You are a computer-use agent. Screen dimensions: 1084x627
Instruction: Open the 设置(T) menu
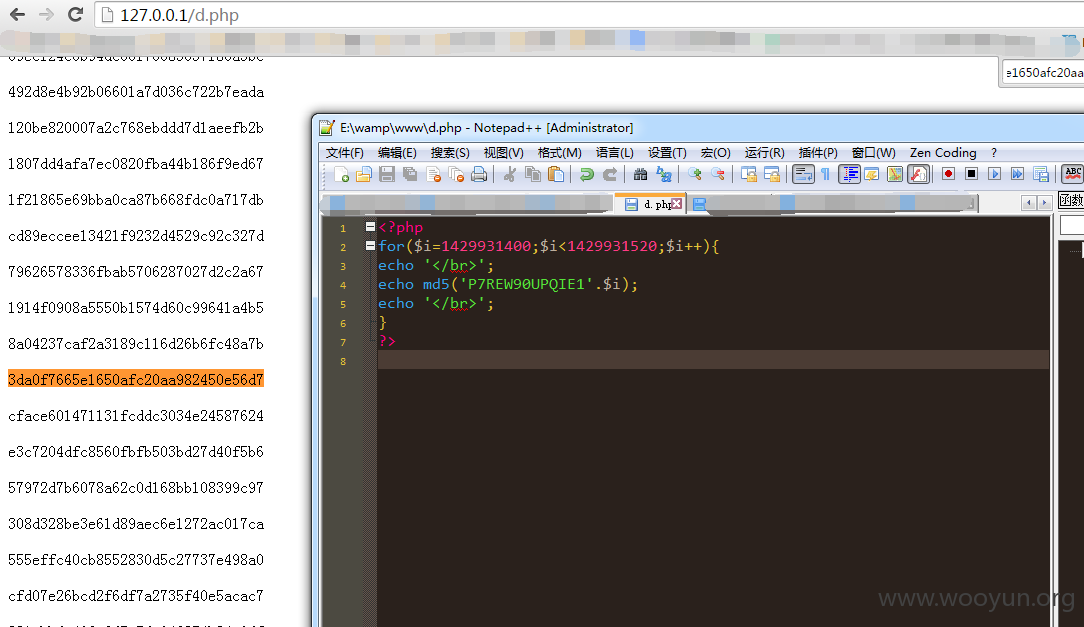667,153
